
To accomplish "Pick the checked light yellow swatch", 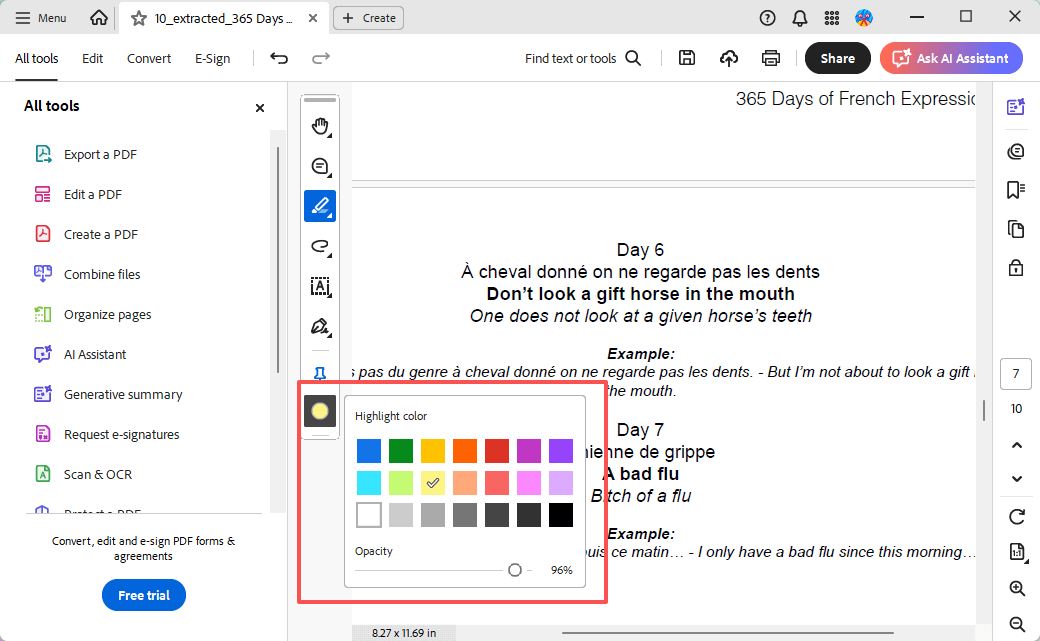I will tap(433, 483).
